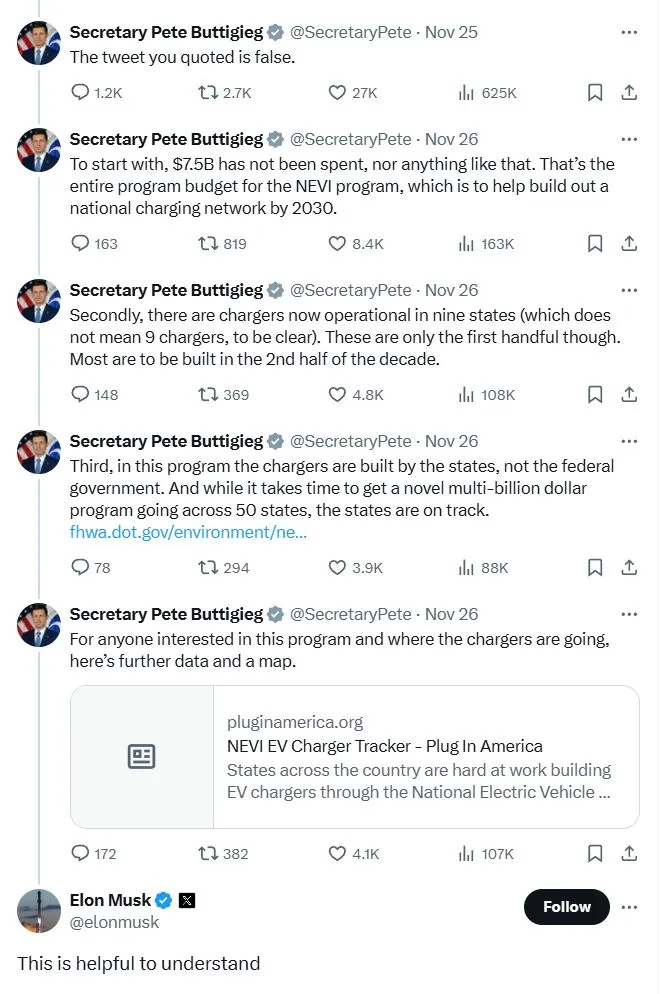Share the NEVI EV Charger Tracker tweet
The image size is (660, 994).
point(629,853)
